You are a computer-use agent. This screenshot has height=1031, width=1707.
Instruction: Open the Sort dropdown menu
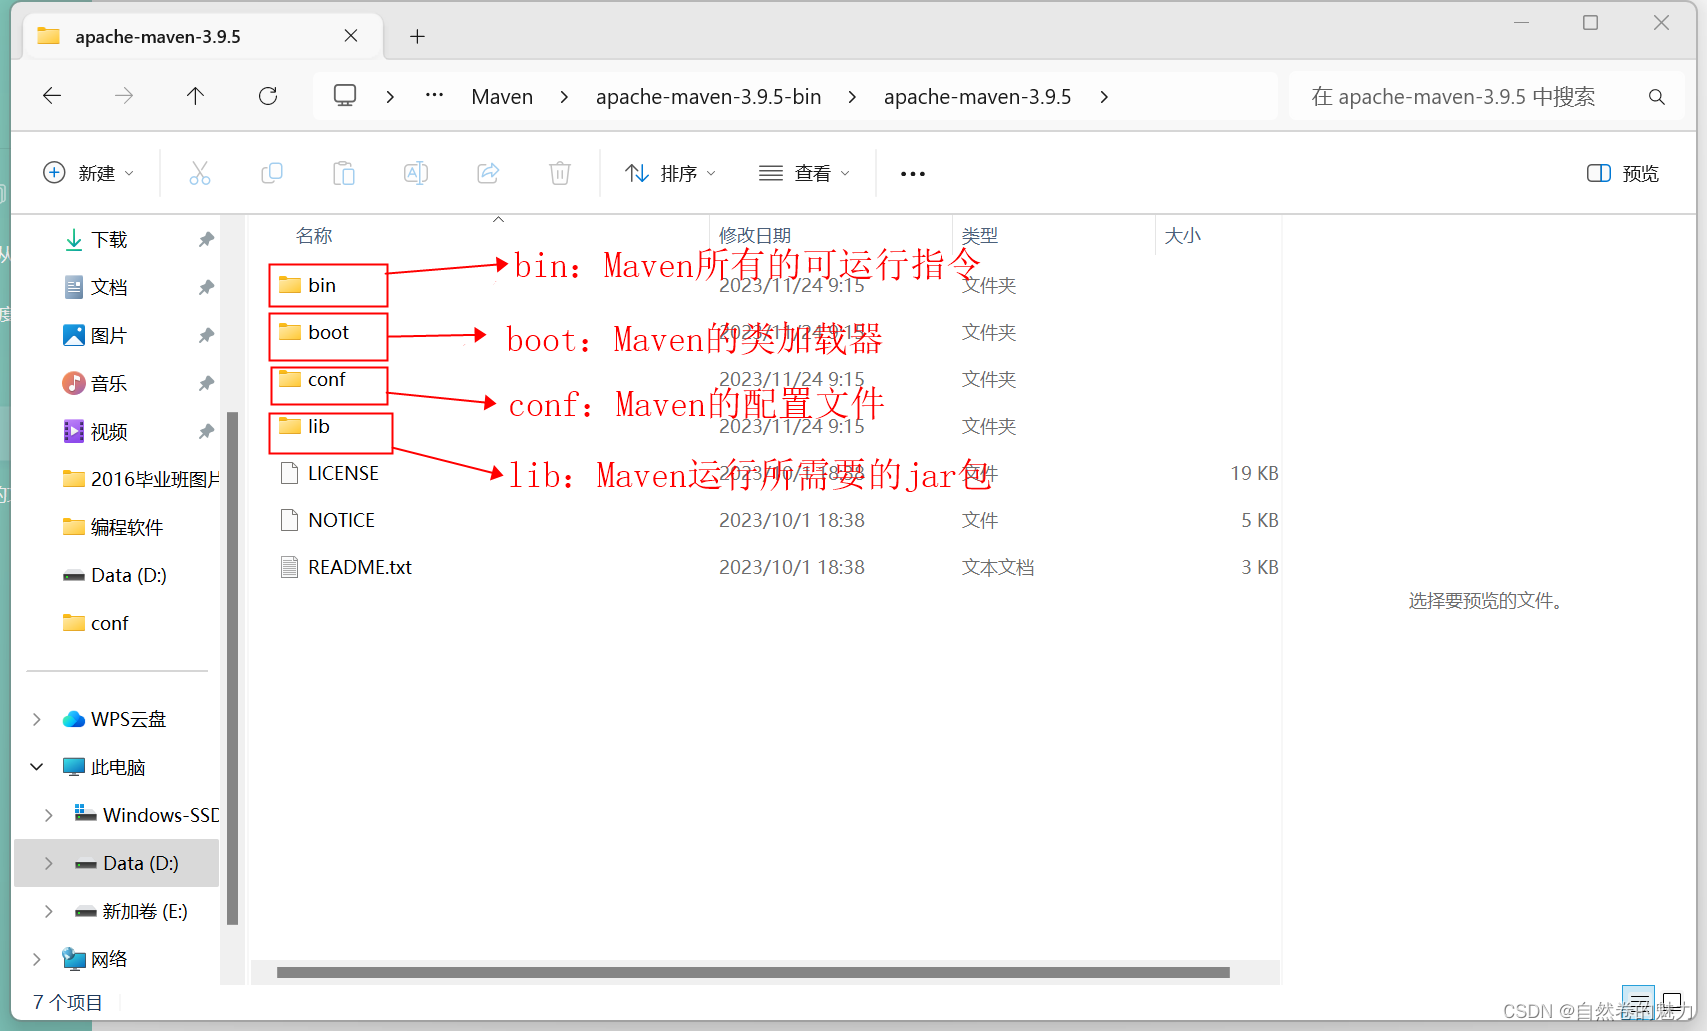coord(670,174)
